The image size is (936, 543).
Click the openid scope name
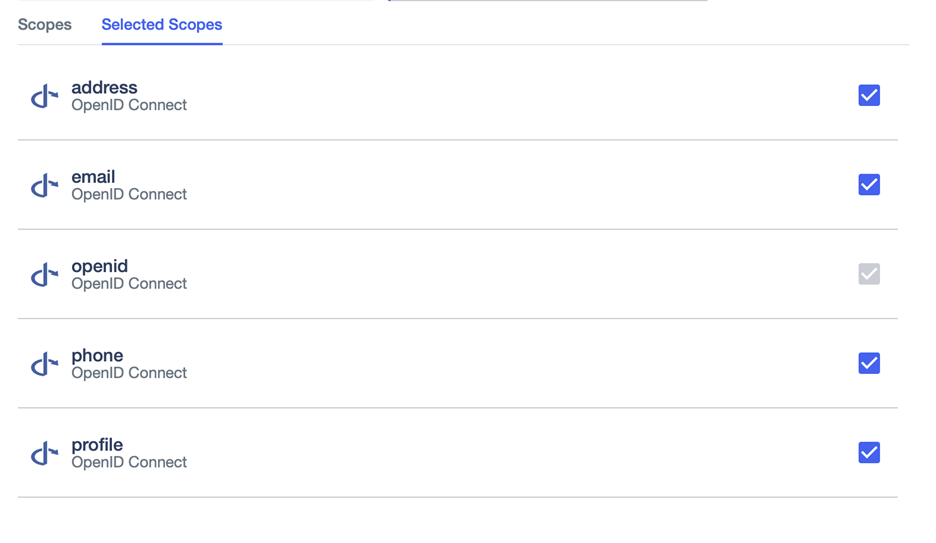99,266
